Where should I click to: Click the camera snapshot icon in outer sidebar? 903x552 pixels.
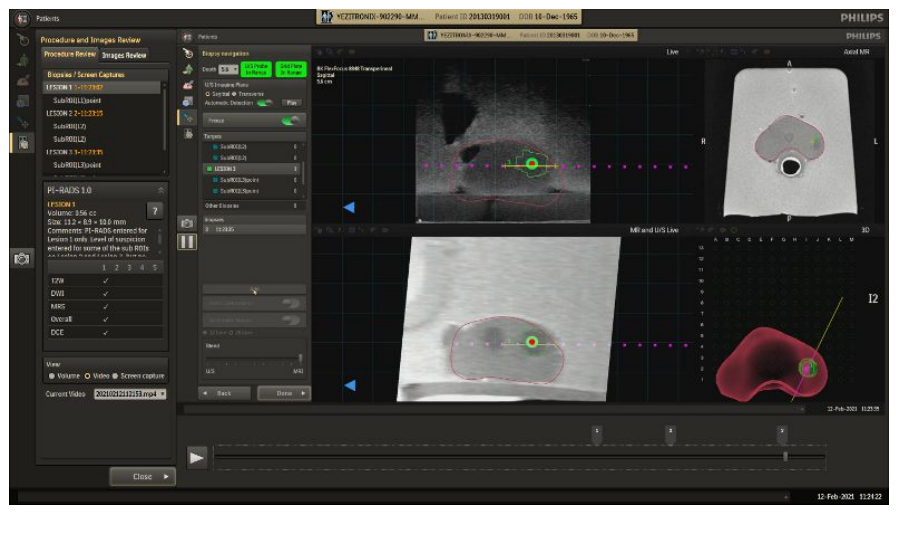coord(22,259)
